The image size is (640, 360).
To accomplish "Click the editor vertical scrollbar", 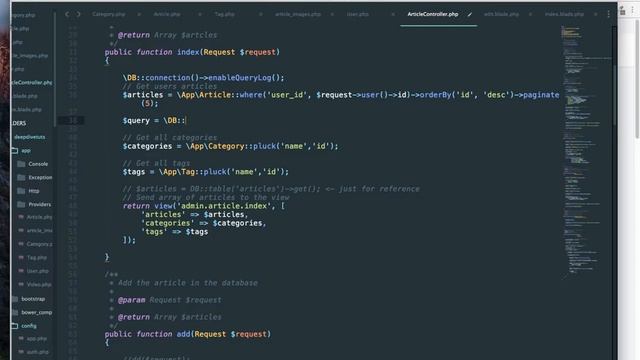I will pos(614,94).
